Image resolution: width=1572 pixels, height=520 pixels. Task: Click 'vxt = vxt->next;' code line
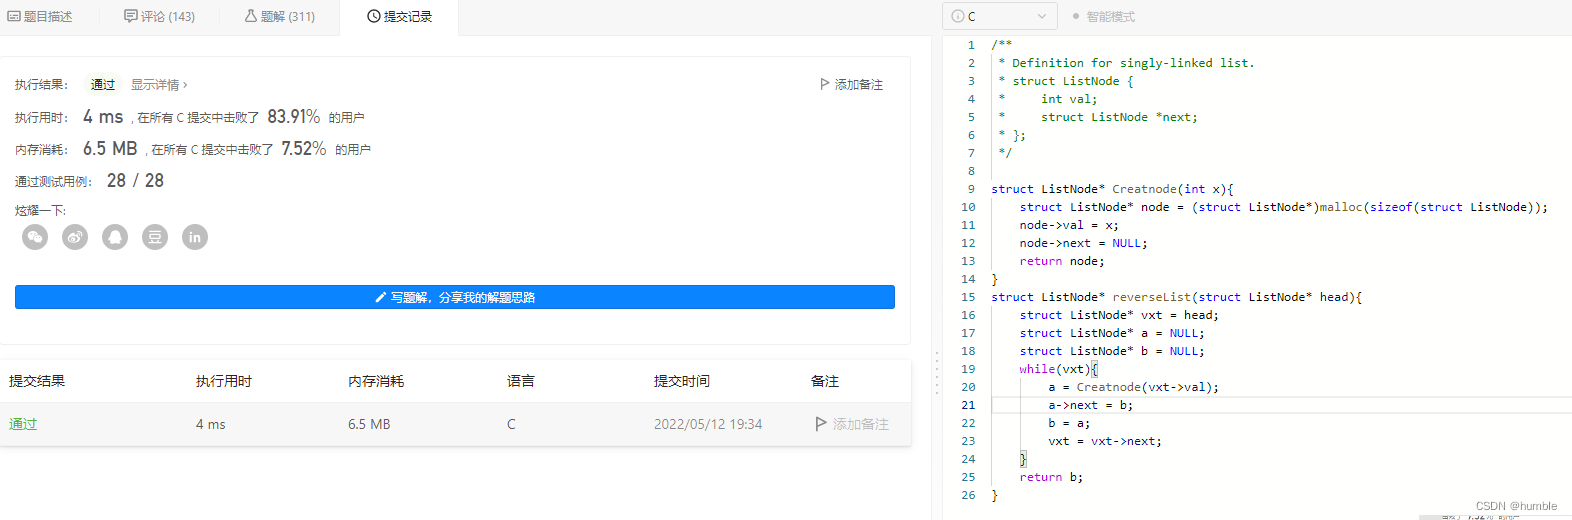point(1105,441)
